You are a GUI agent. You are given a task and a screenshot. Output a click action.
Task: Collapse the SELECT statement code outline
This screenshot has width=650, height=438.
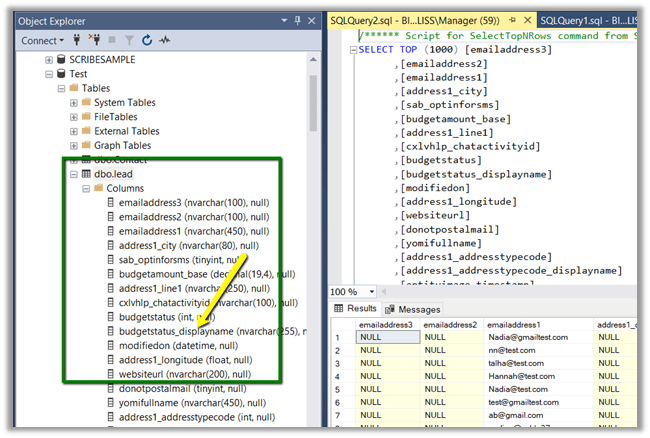[352, 49]
